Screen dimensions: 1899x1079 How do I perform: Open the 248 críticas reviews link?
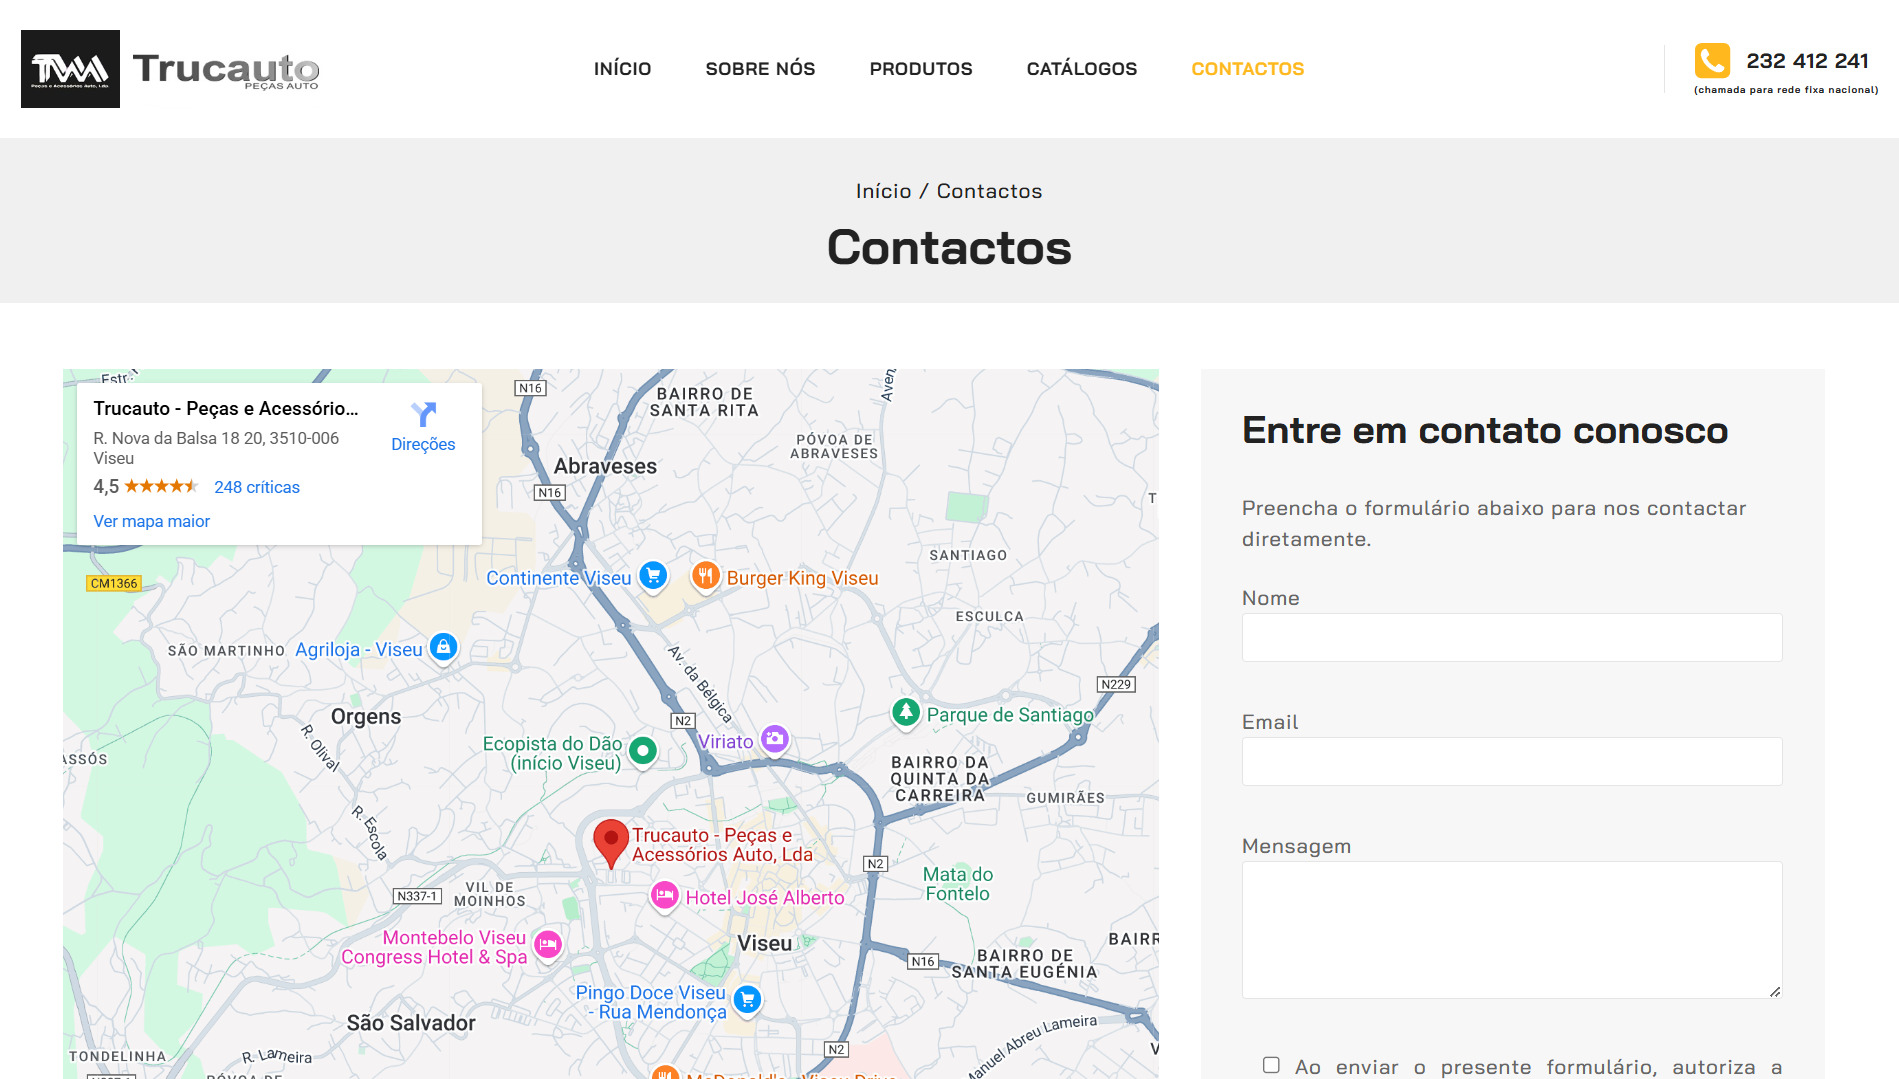pos(256,487)
